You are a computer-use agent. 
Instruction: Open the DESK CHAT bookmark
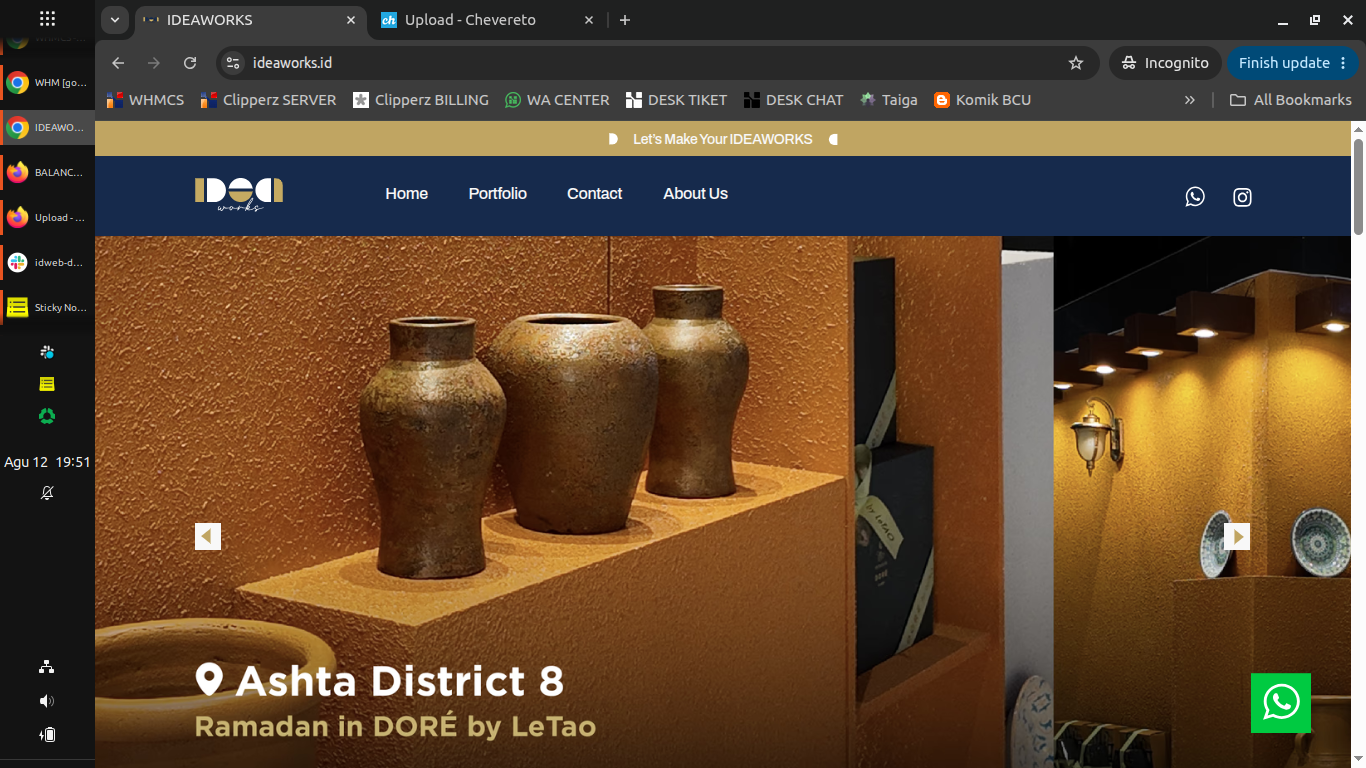pos(794,100)
